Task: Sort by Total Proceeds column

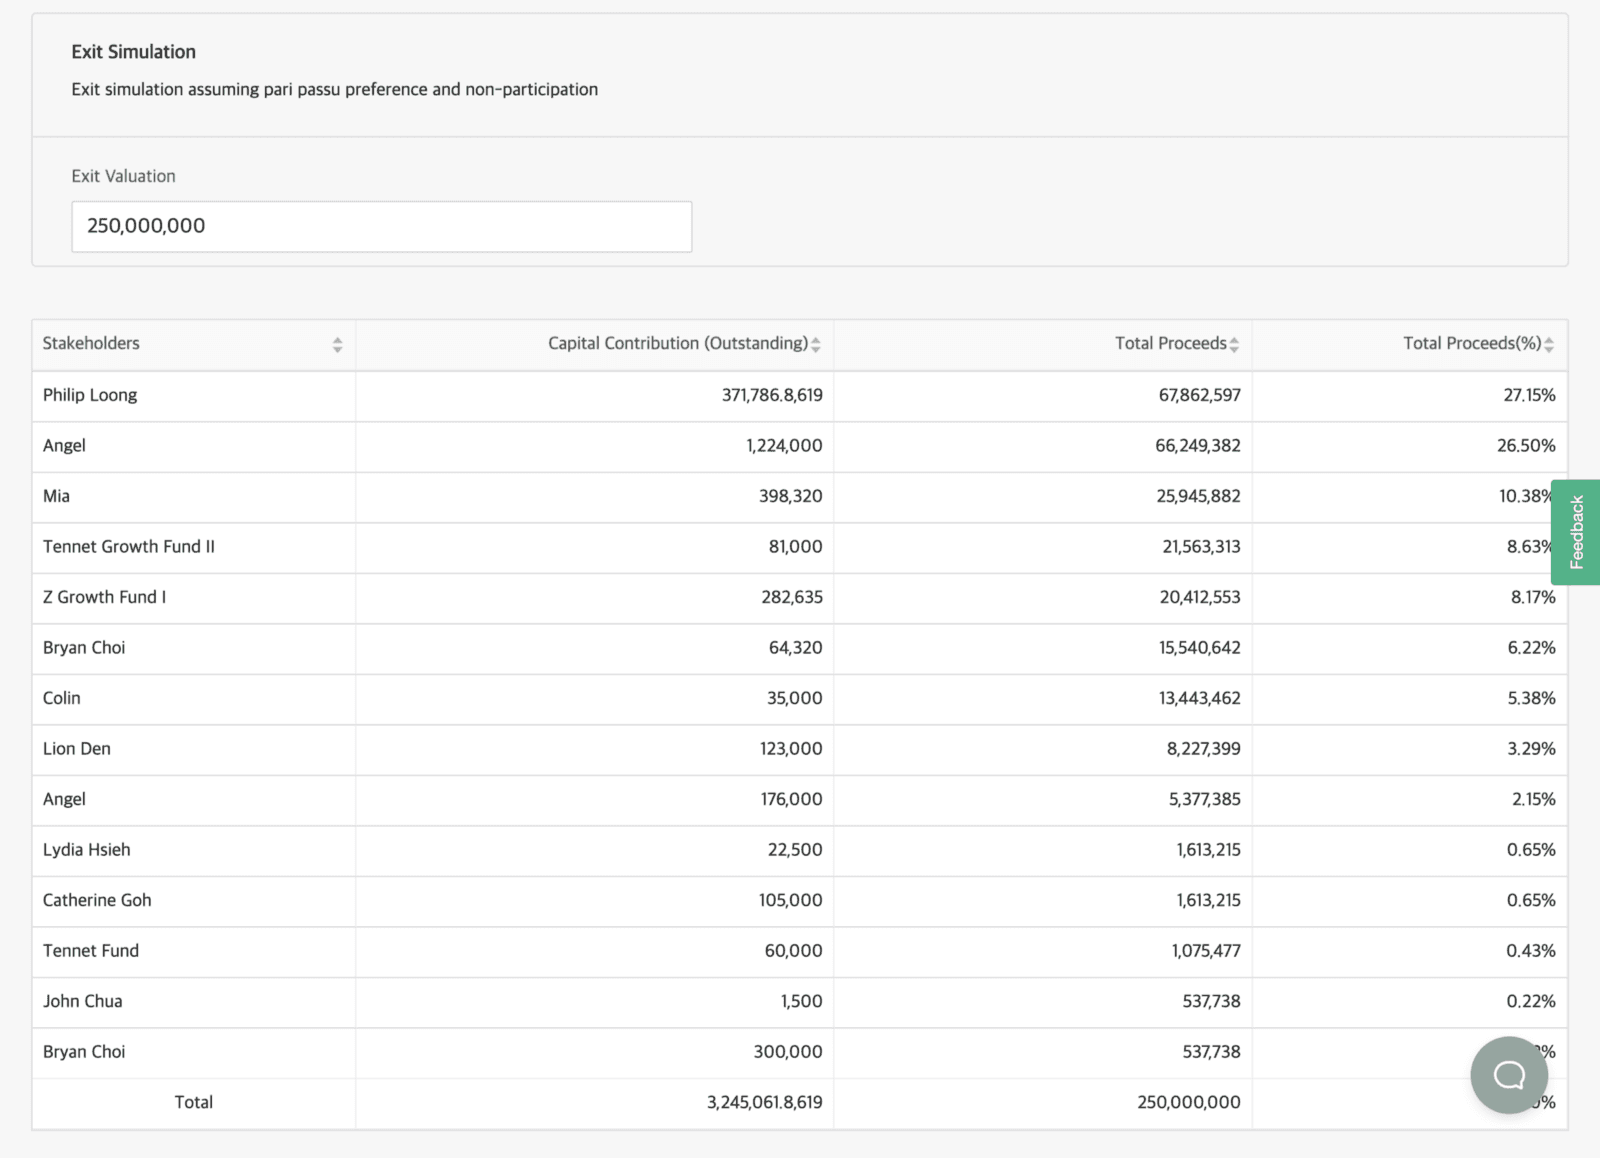Action: click(1234, 344)
